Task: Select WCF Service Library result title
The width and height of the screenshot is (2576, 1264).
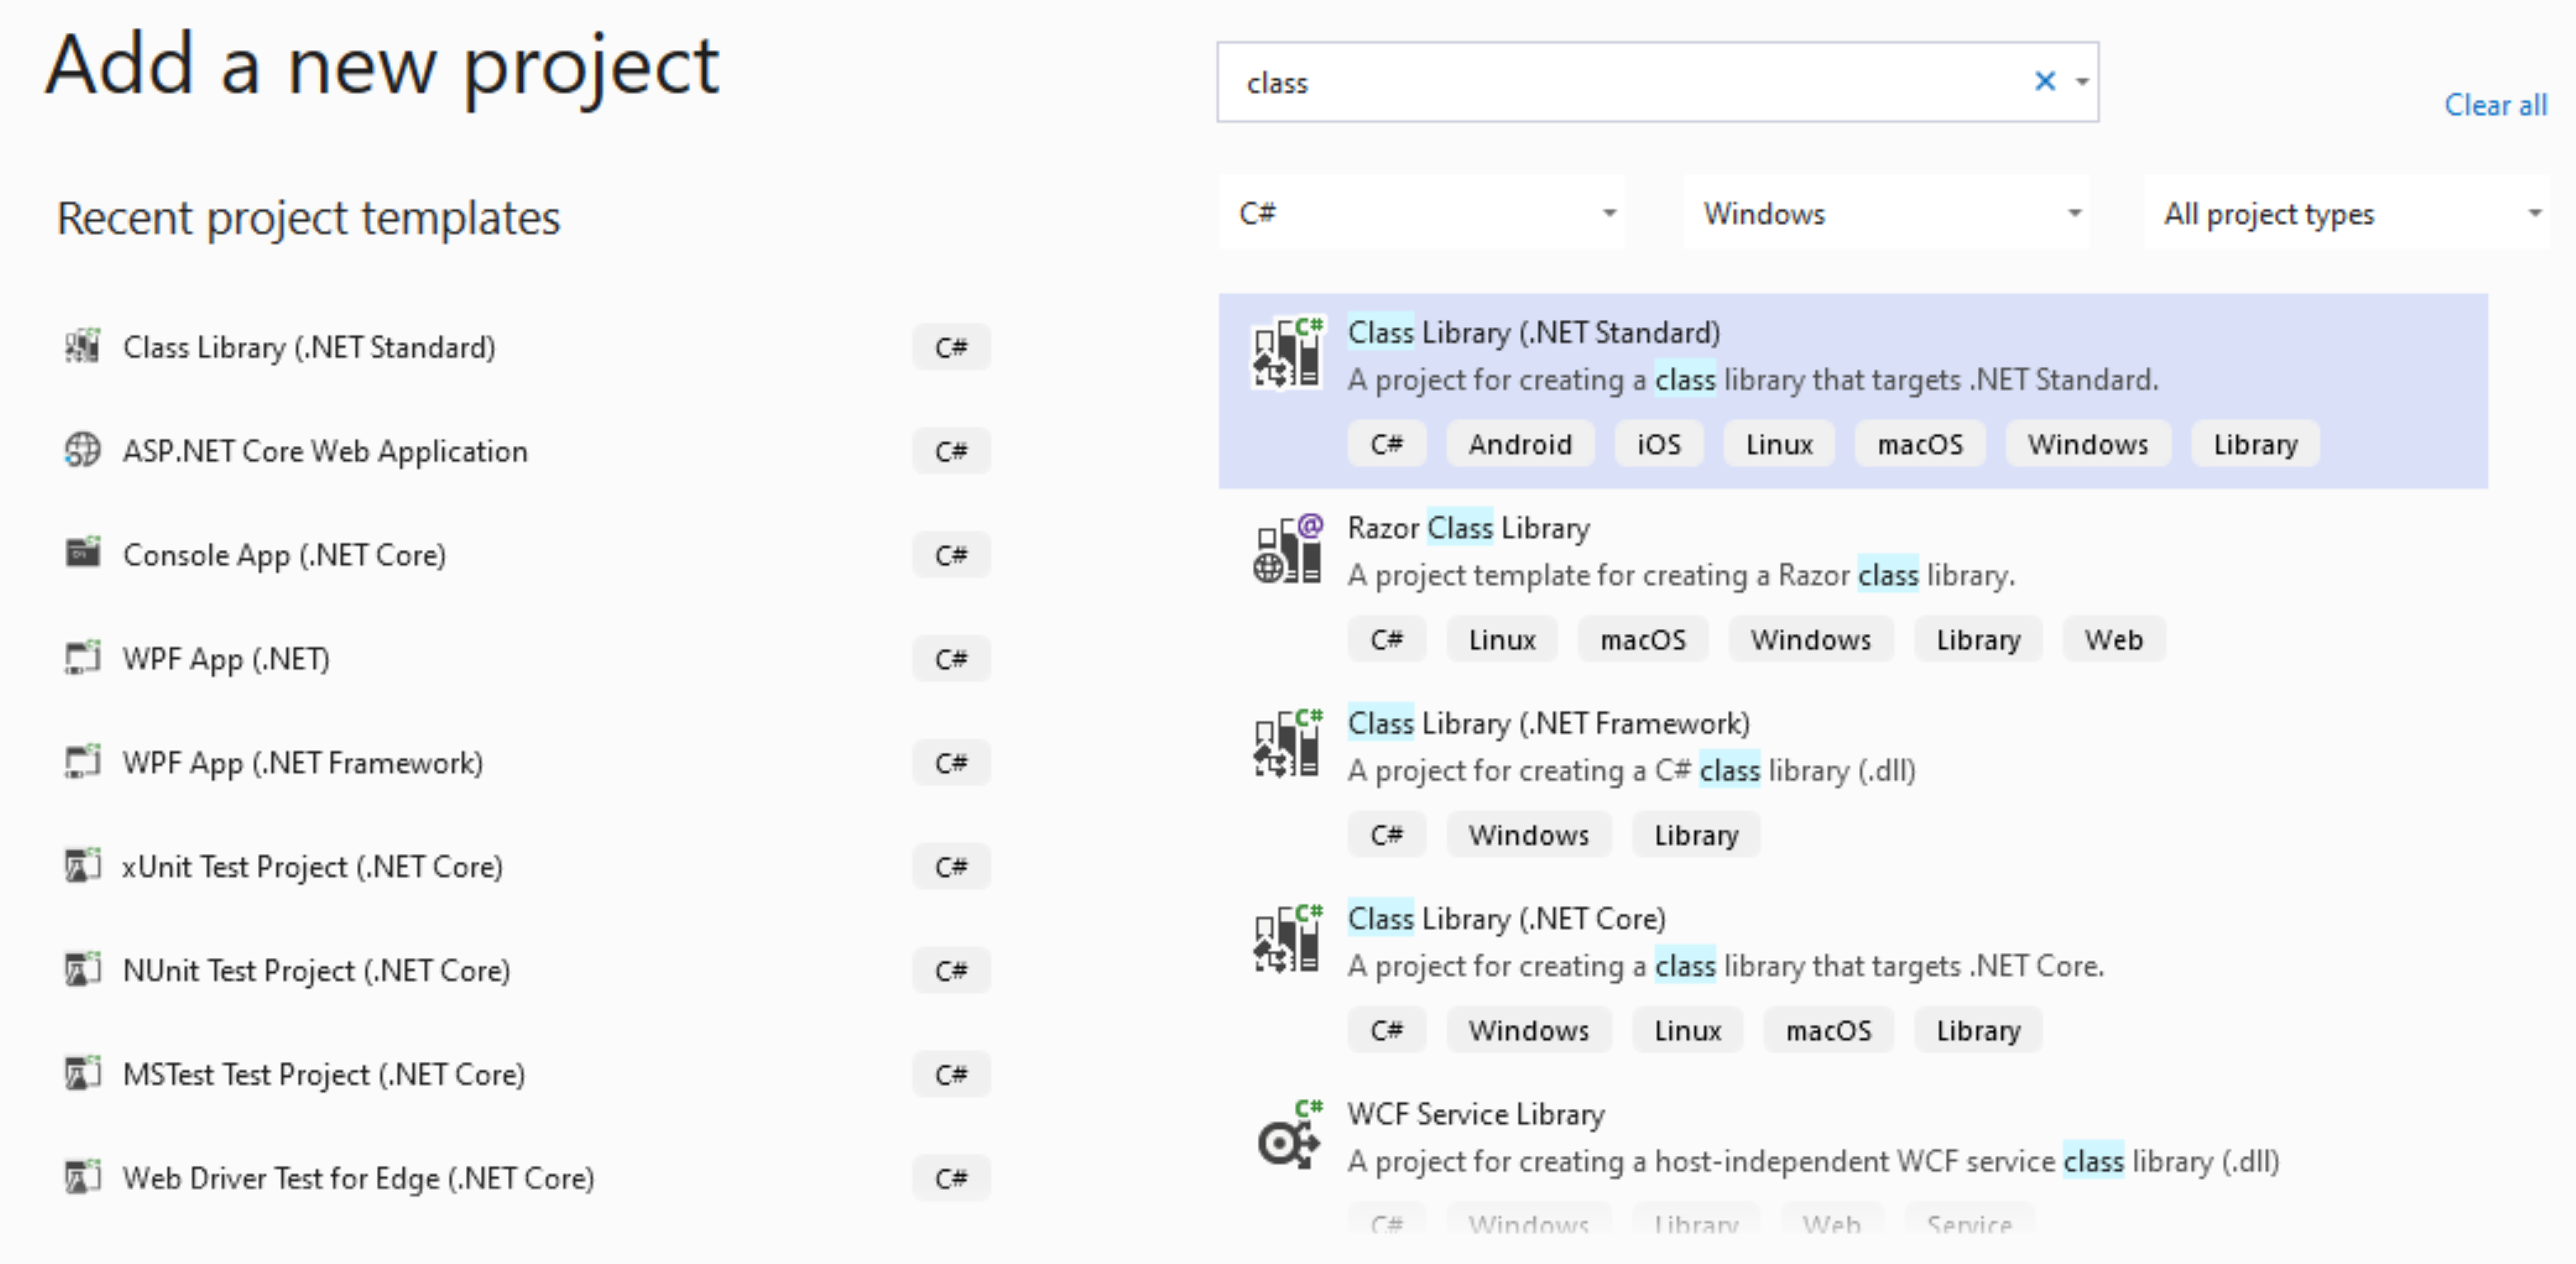Action: pos(1476,1113)
